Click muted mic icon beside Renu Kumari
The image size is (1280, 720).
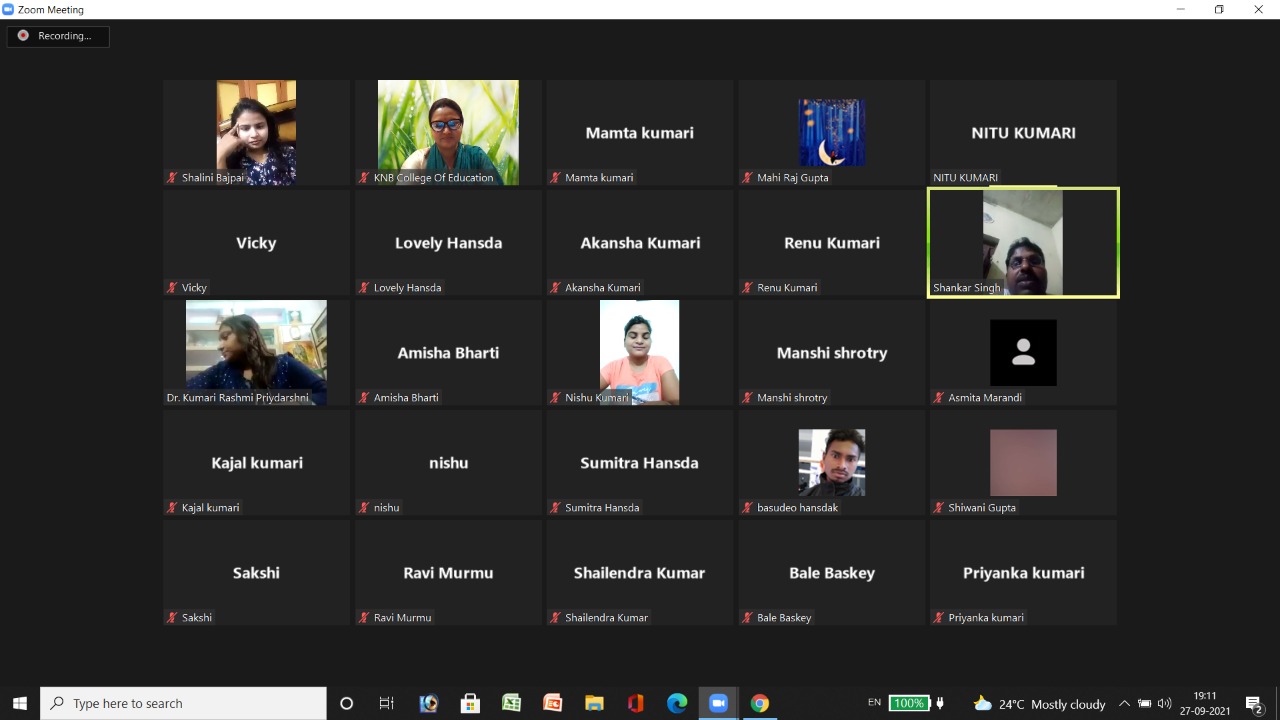tap(747, 287)
